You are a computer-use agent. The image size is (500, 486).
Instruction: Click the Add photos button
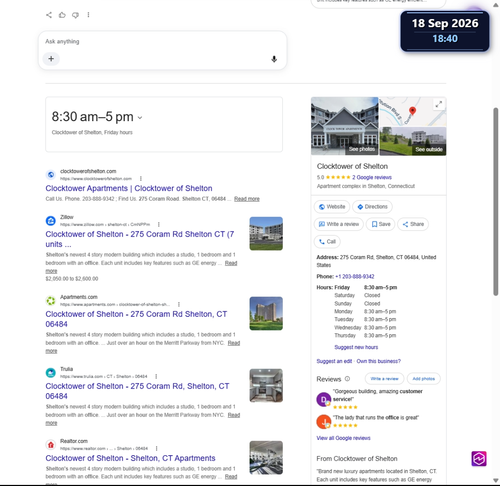(x=423, y=379)
